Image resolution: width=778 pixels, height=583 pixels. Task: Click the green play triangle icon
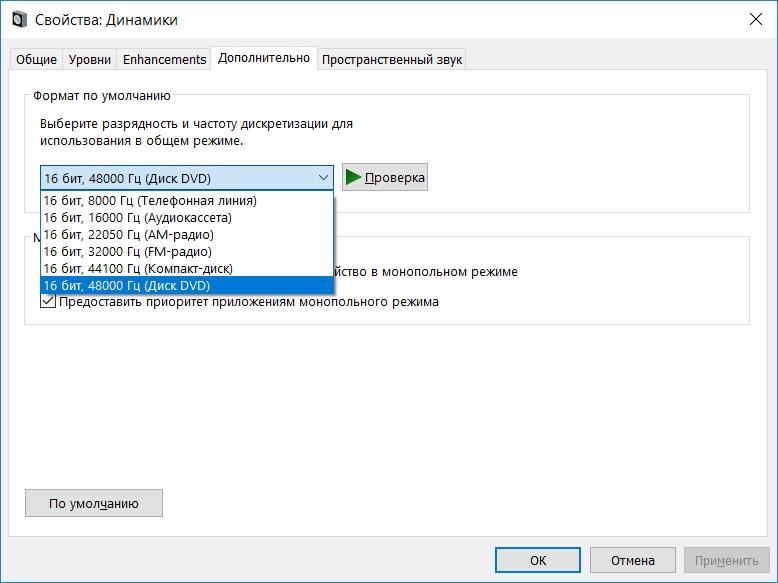pyautogui.click(x=353, y=178)
